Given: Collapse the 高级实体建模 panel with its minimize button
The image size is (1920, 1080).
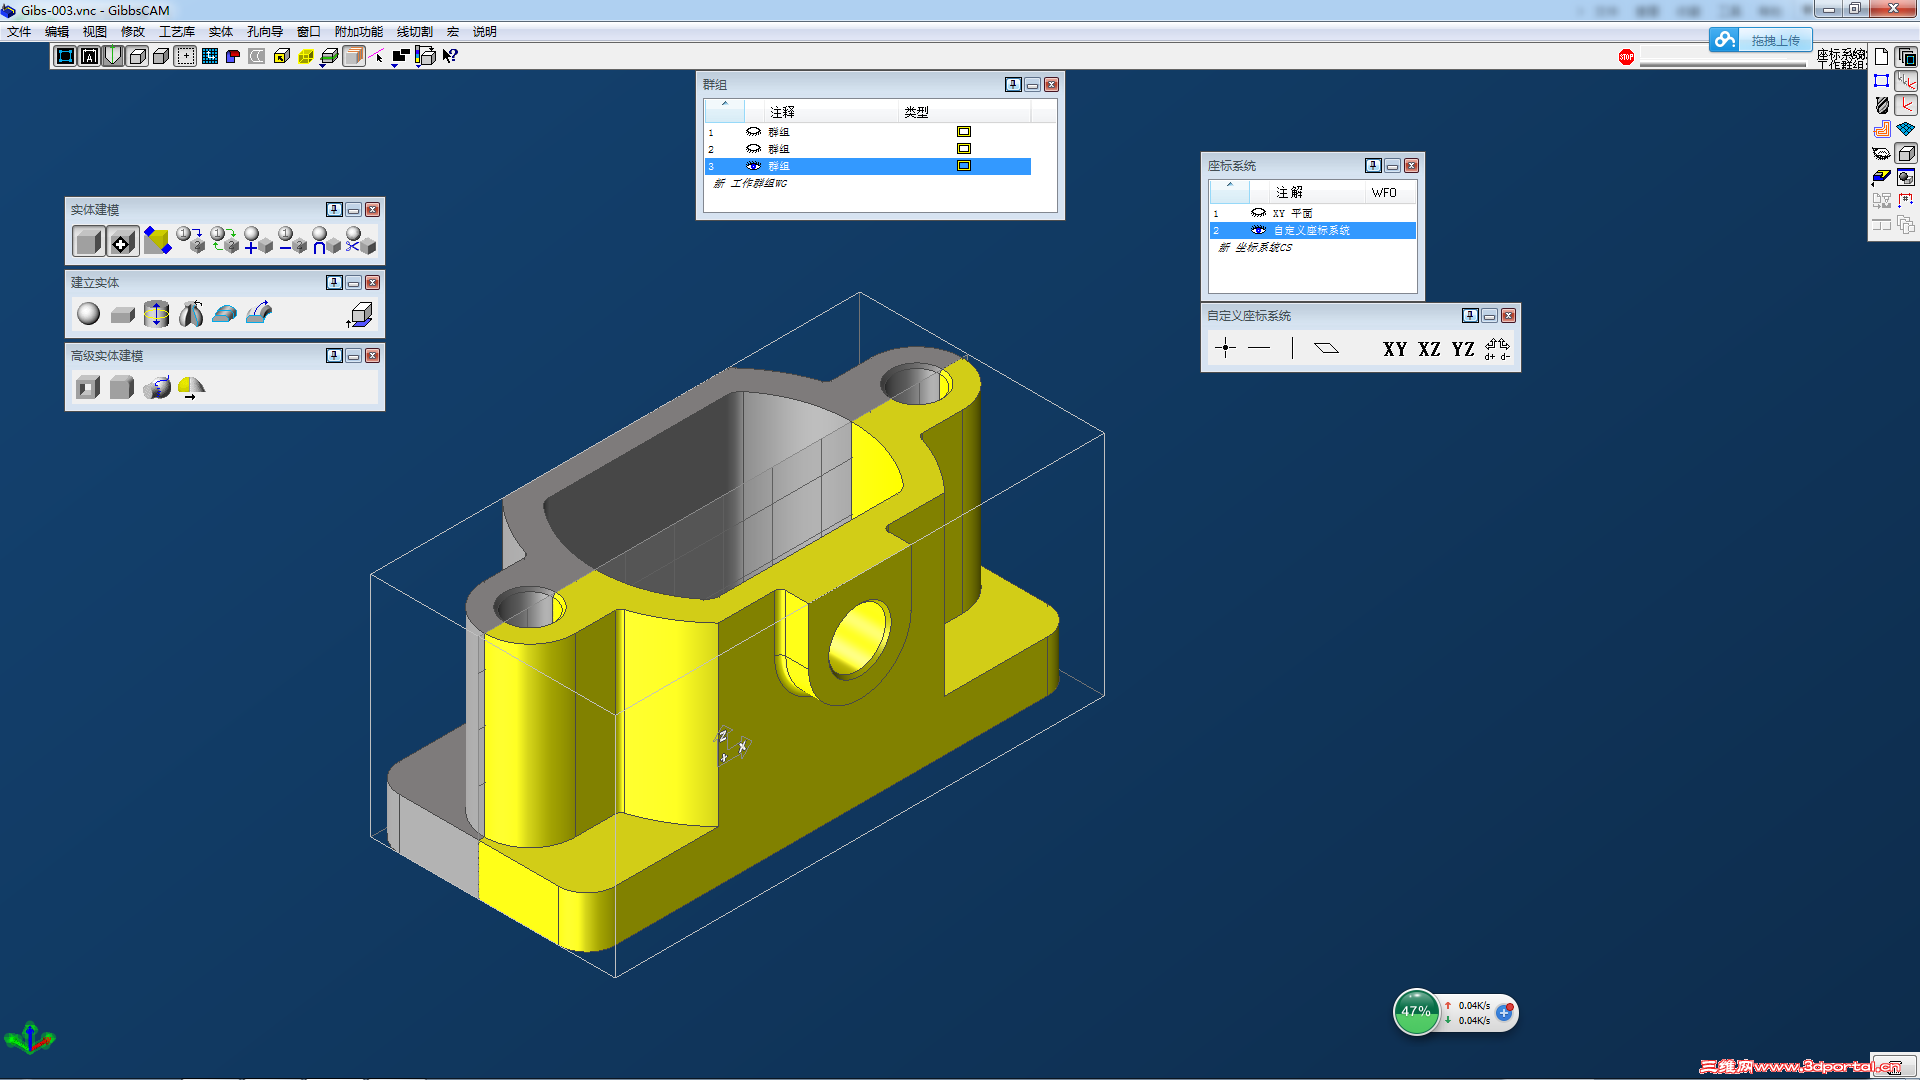Looking at the screenshot, I should 353,356.
